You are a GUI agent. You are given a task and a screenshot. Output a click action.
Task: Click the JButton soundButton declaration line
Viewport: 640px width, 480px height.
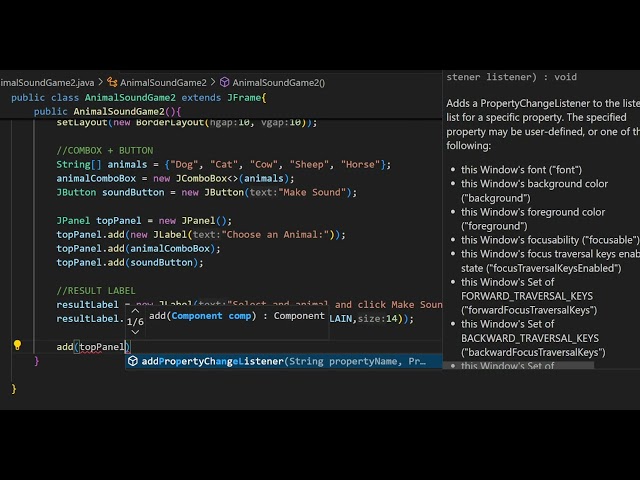pyautogui.click(x=206, y=192)
